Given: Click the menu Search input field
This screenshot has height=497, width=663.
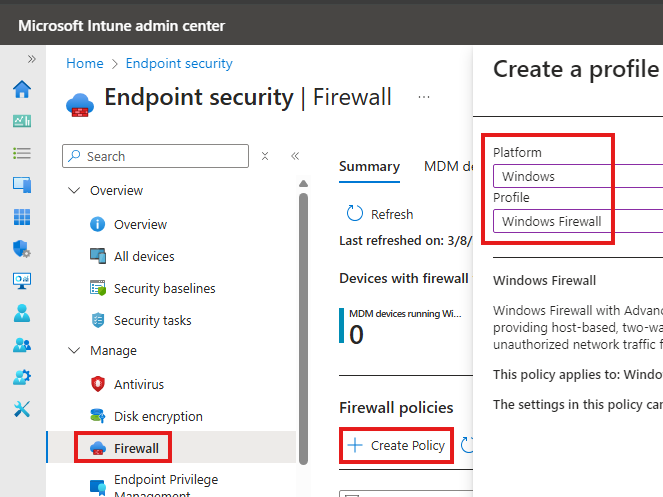Looking at the screenshot, I should click(156, 156).
